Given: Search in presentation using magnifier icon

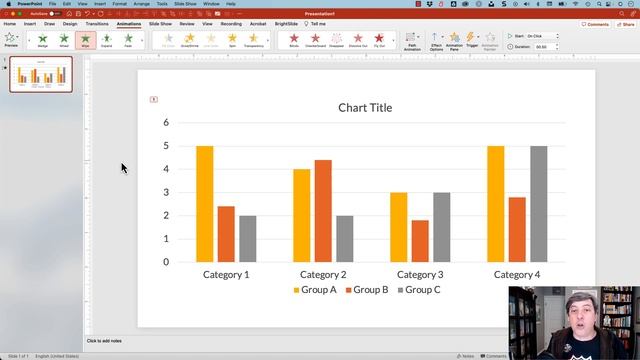Looking at the screenshot, I should (x=622, y=13).
